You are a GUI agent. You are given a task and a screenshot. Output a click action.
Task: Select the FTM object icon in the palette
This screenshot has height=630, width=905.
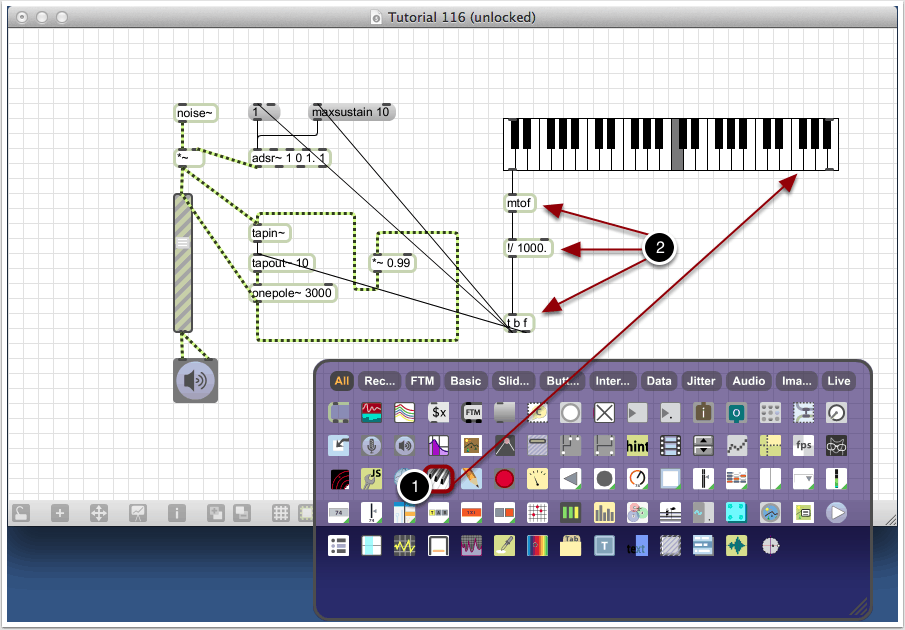[x=471, y=412]
